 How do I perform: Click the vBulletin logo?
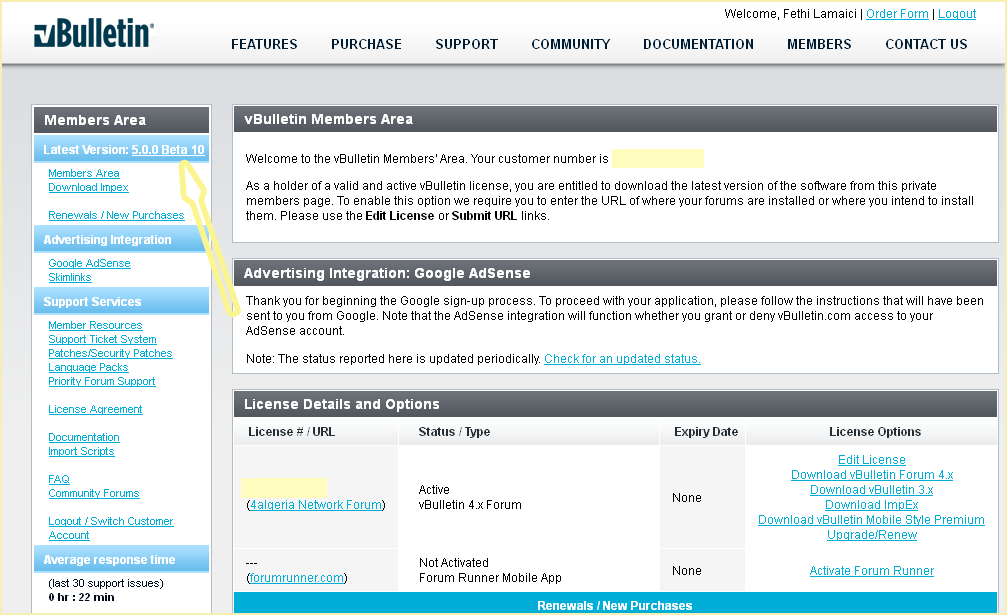click(93, 34)
